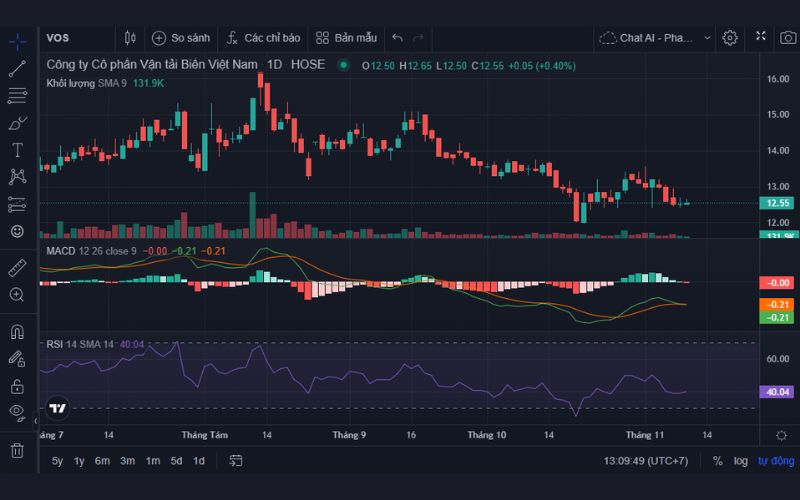Take a chart snapshot with camera icon
Viewport: 800px width, 500px height.
(x=785, y=38)
